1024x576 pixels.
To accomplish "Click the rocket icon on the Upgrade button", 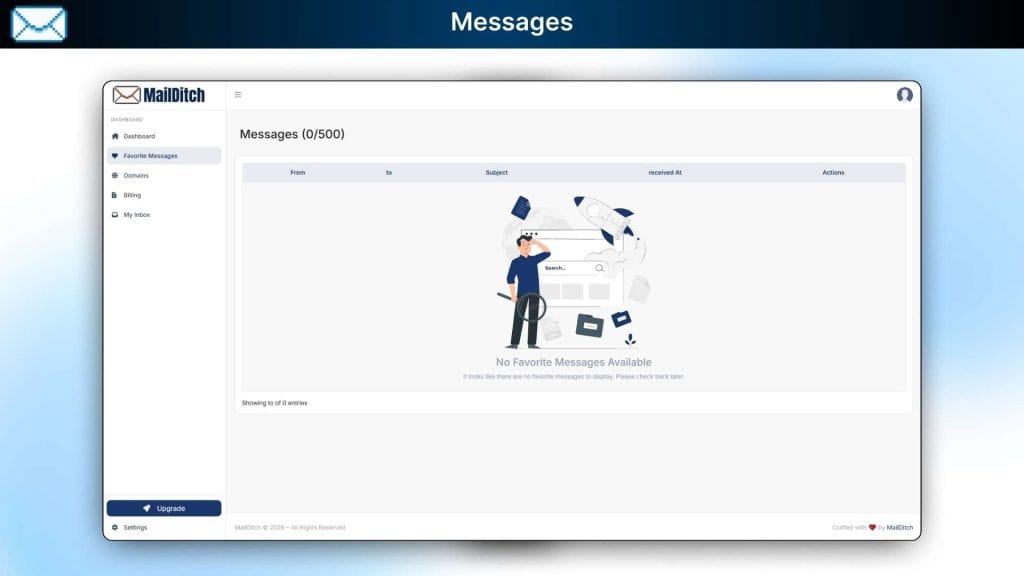I will pyautogui.click(x=146, y=507).
